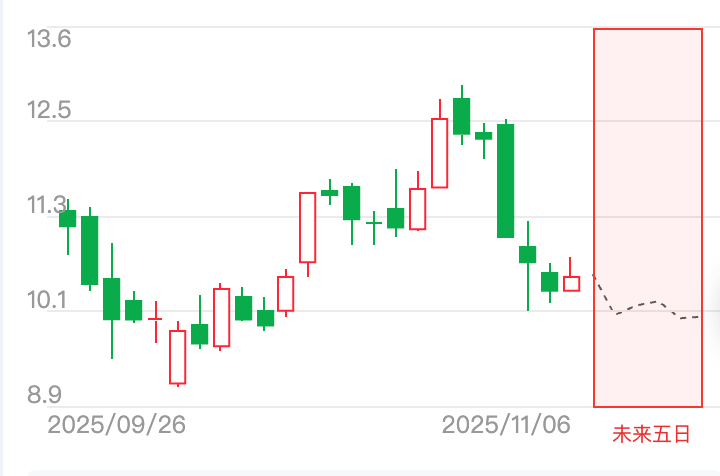Click the second candle, the tall green one
This screenshot has width=720, height=476.
(90, 250)
